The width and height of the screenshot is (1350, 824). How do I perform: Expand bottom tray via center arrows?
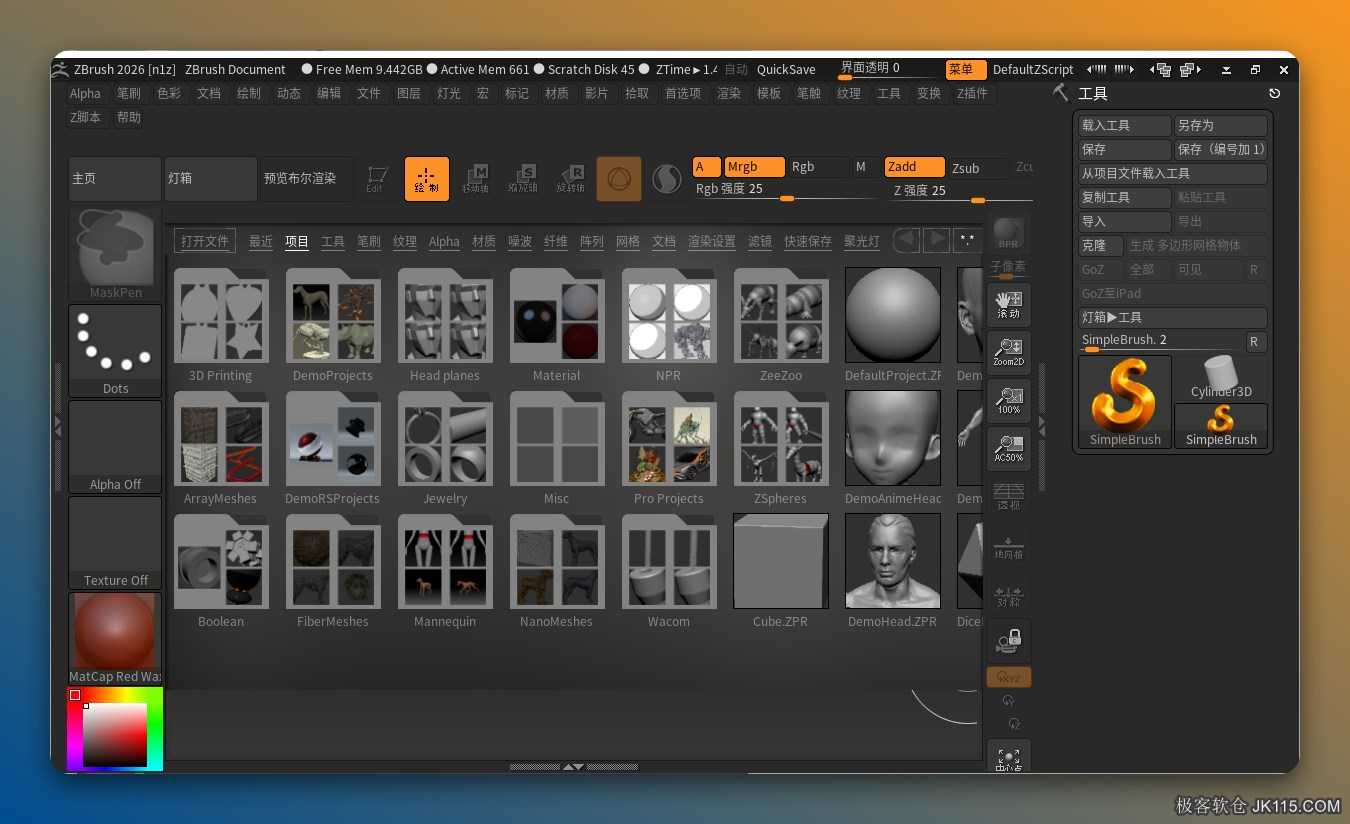tap(574, 767)
